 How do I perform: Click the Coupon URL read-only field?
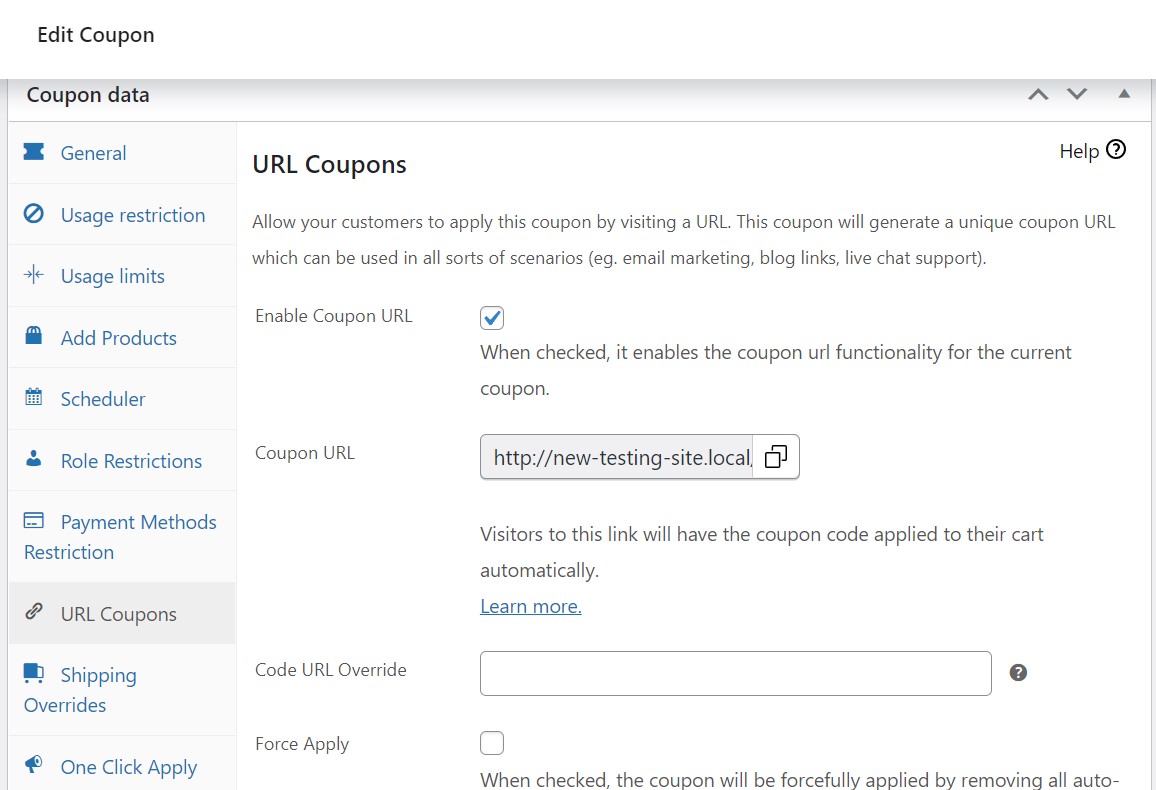(x=617, y=457)
